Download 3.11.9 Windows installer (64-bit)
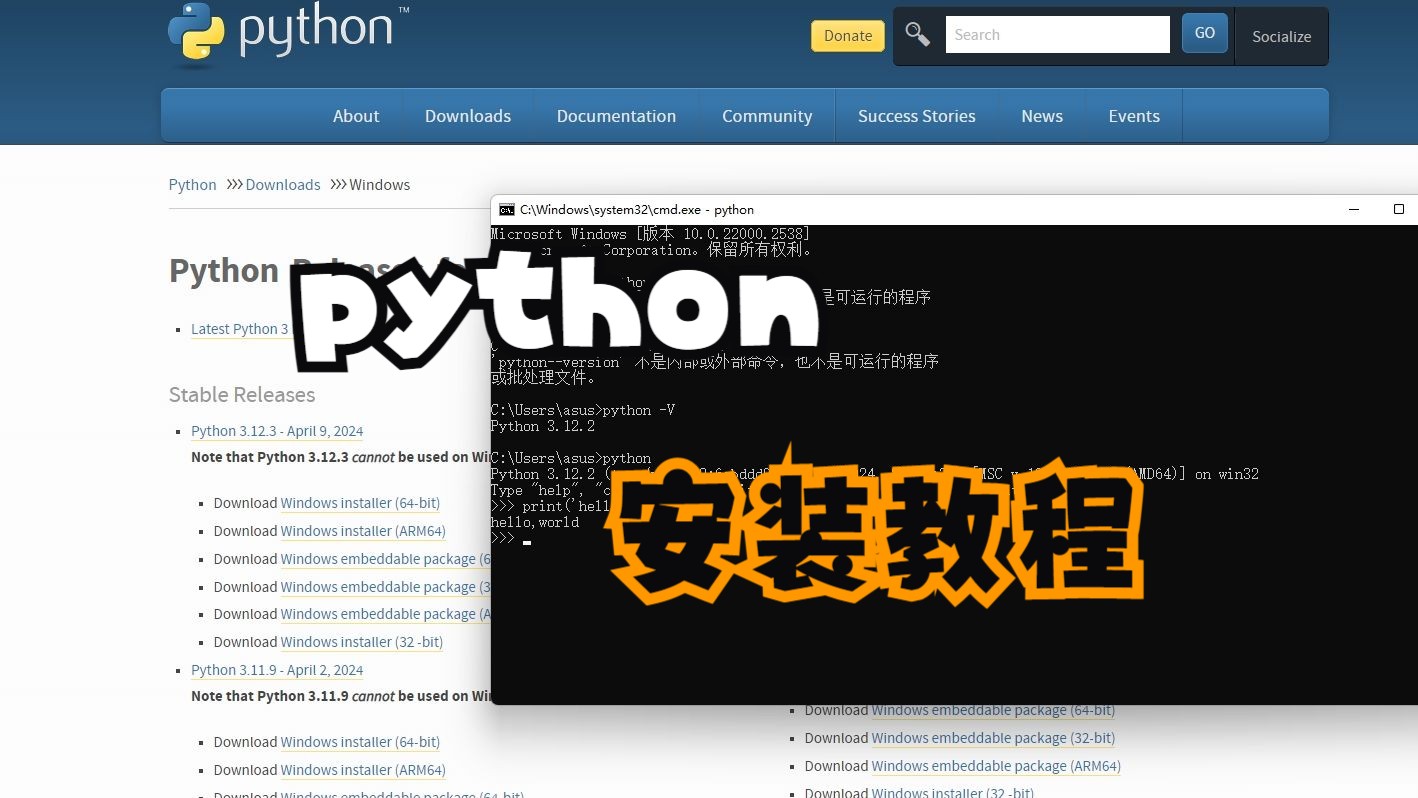The width and height of the screenshot is (1418, 798). (x=360, y=742)
